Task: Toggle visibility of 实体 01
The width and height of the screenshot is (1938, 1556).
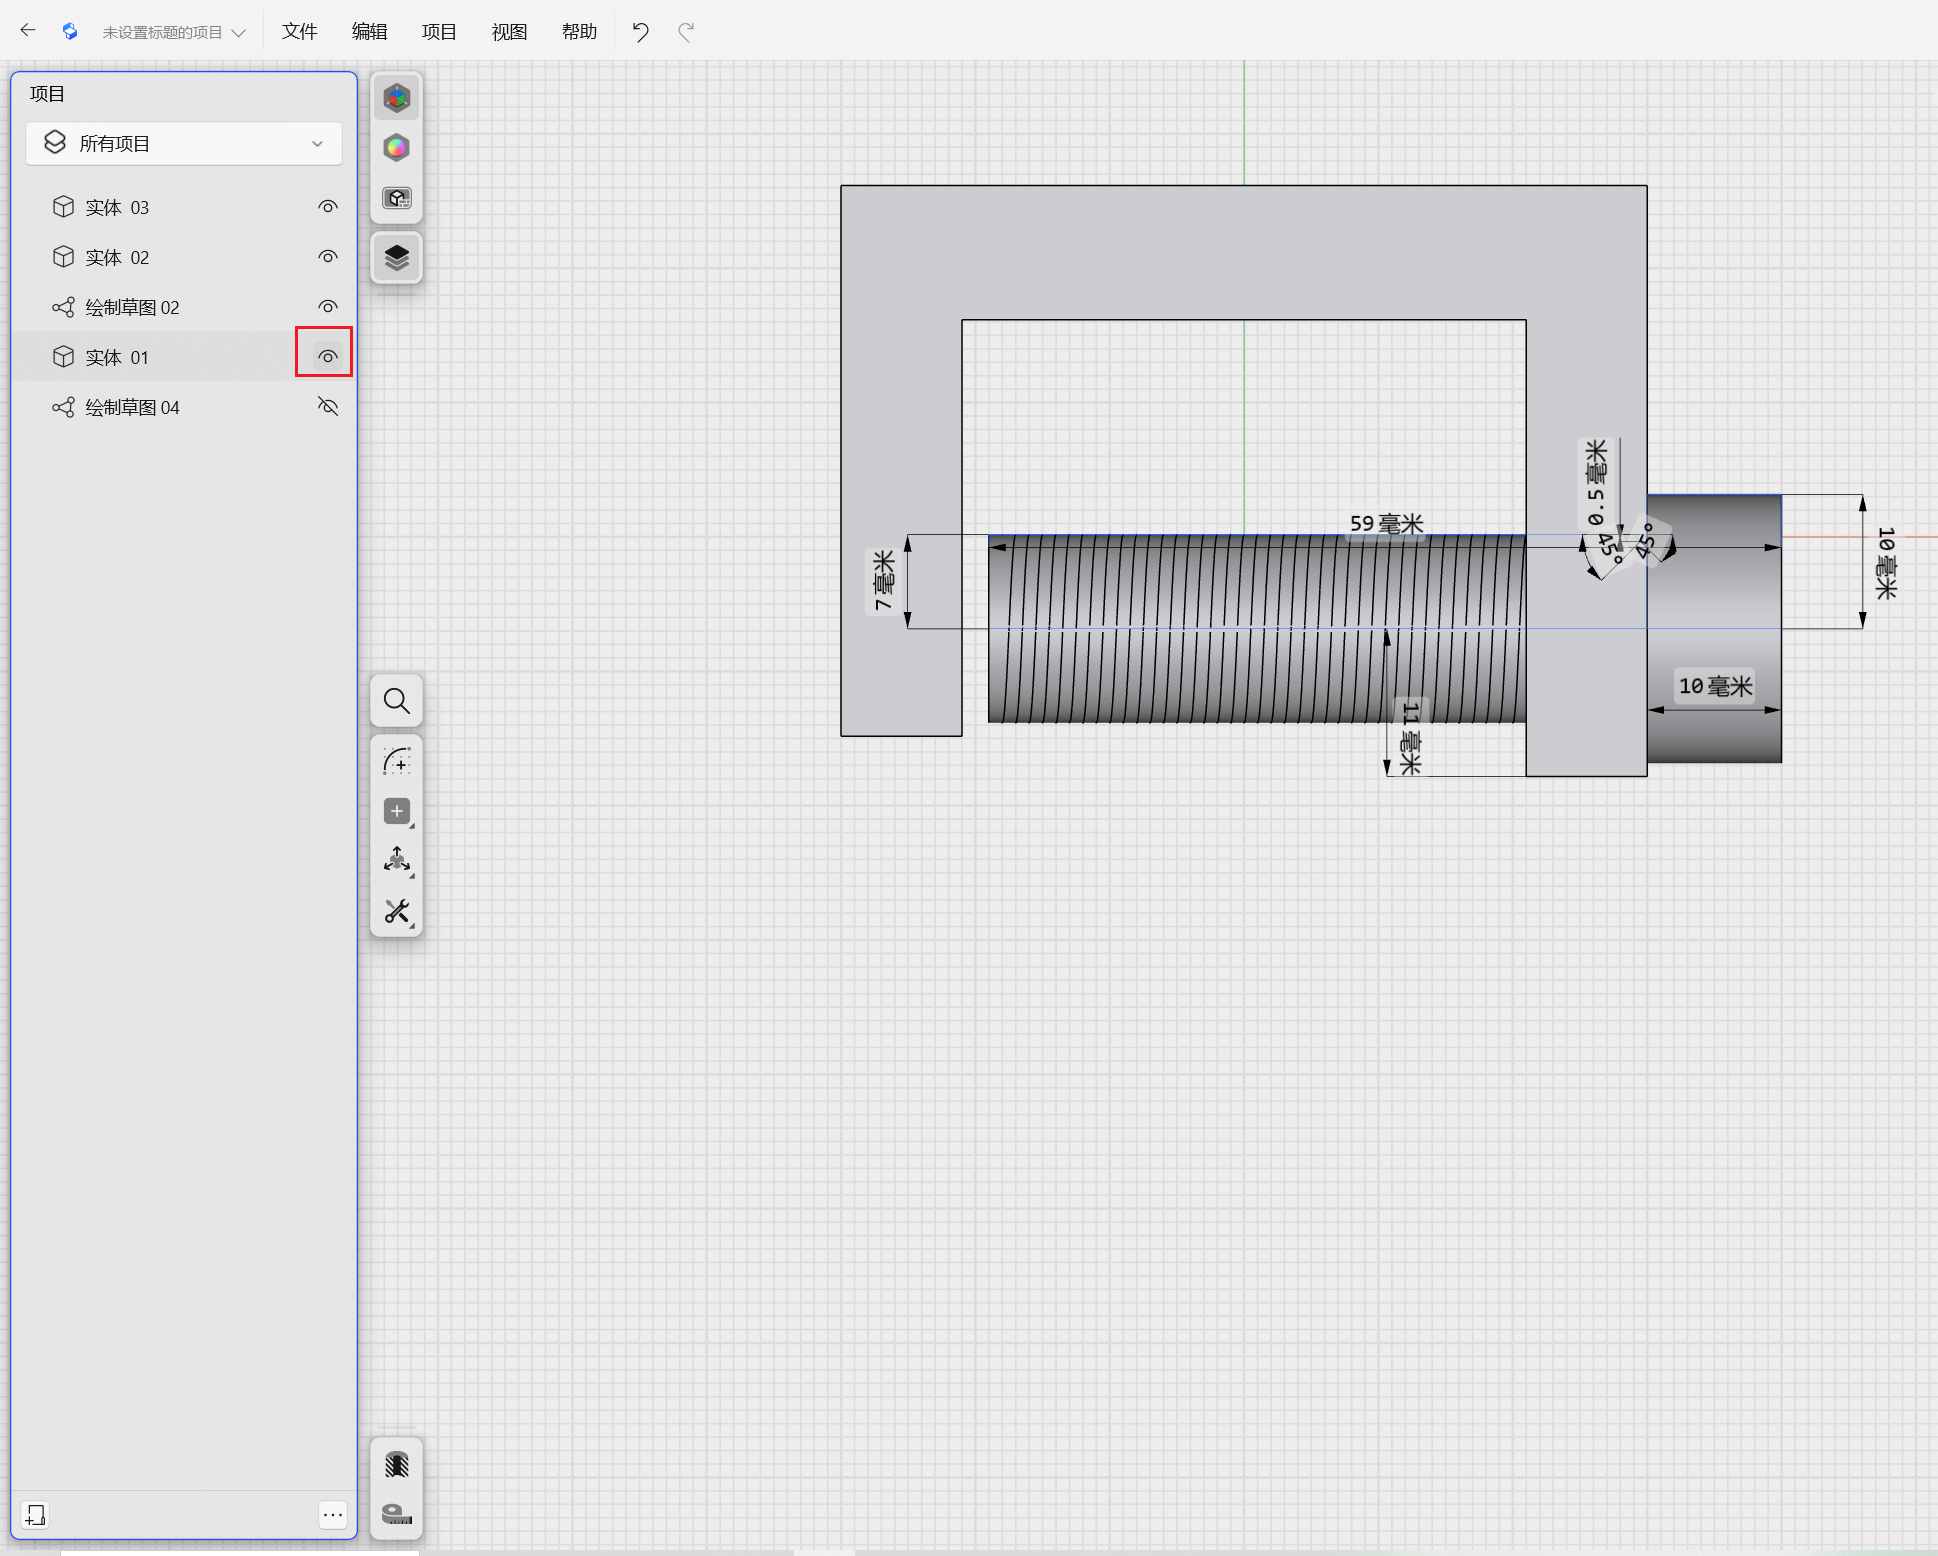Action: pyautogui.click(x=327, y=356)
